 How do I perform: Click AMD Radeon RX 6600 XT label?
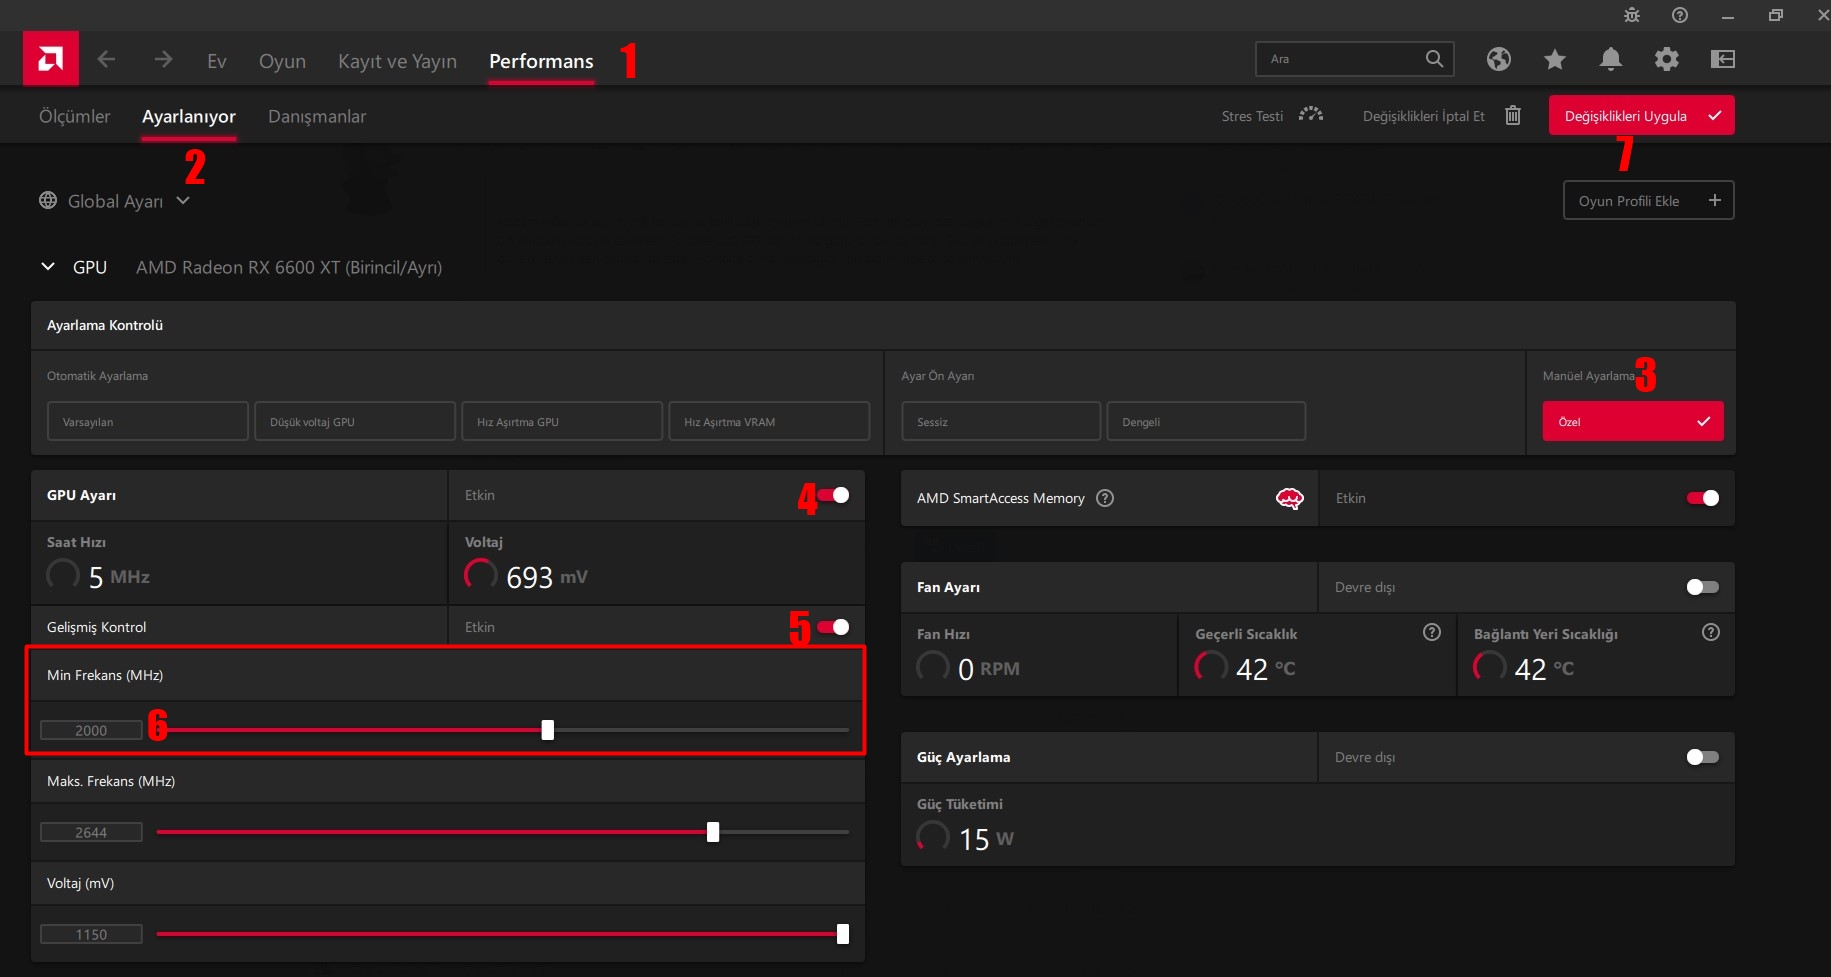289,267
